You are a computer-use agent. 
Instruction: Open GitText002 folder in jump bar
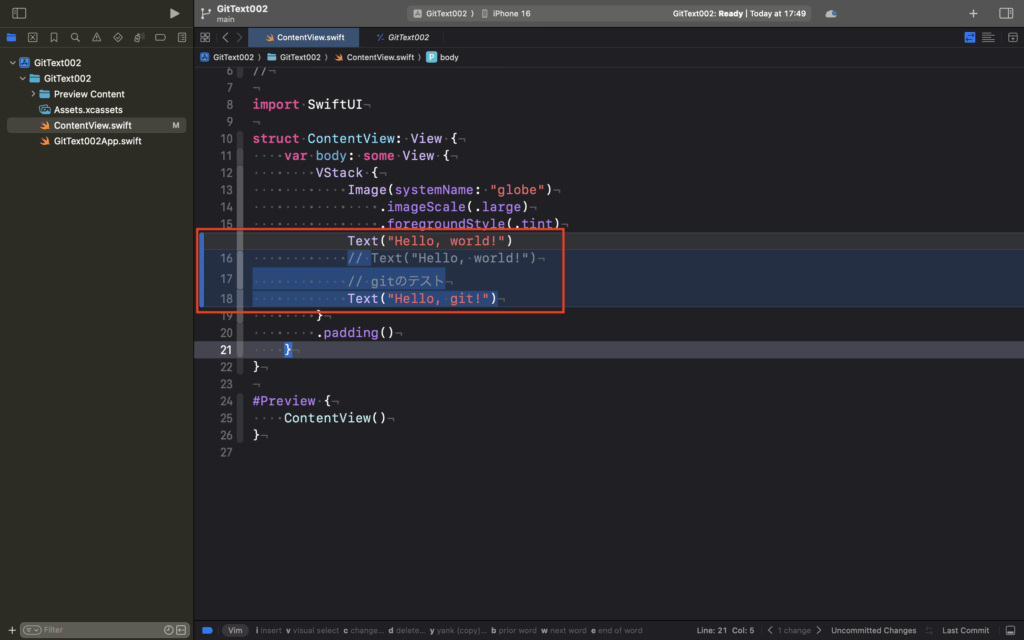pyautogui.click(x=294, y=57)
